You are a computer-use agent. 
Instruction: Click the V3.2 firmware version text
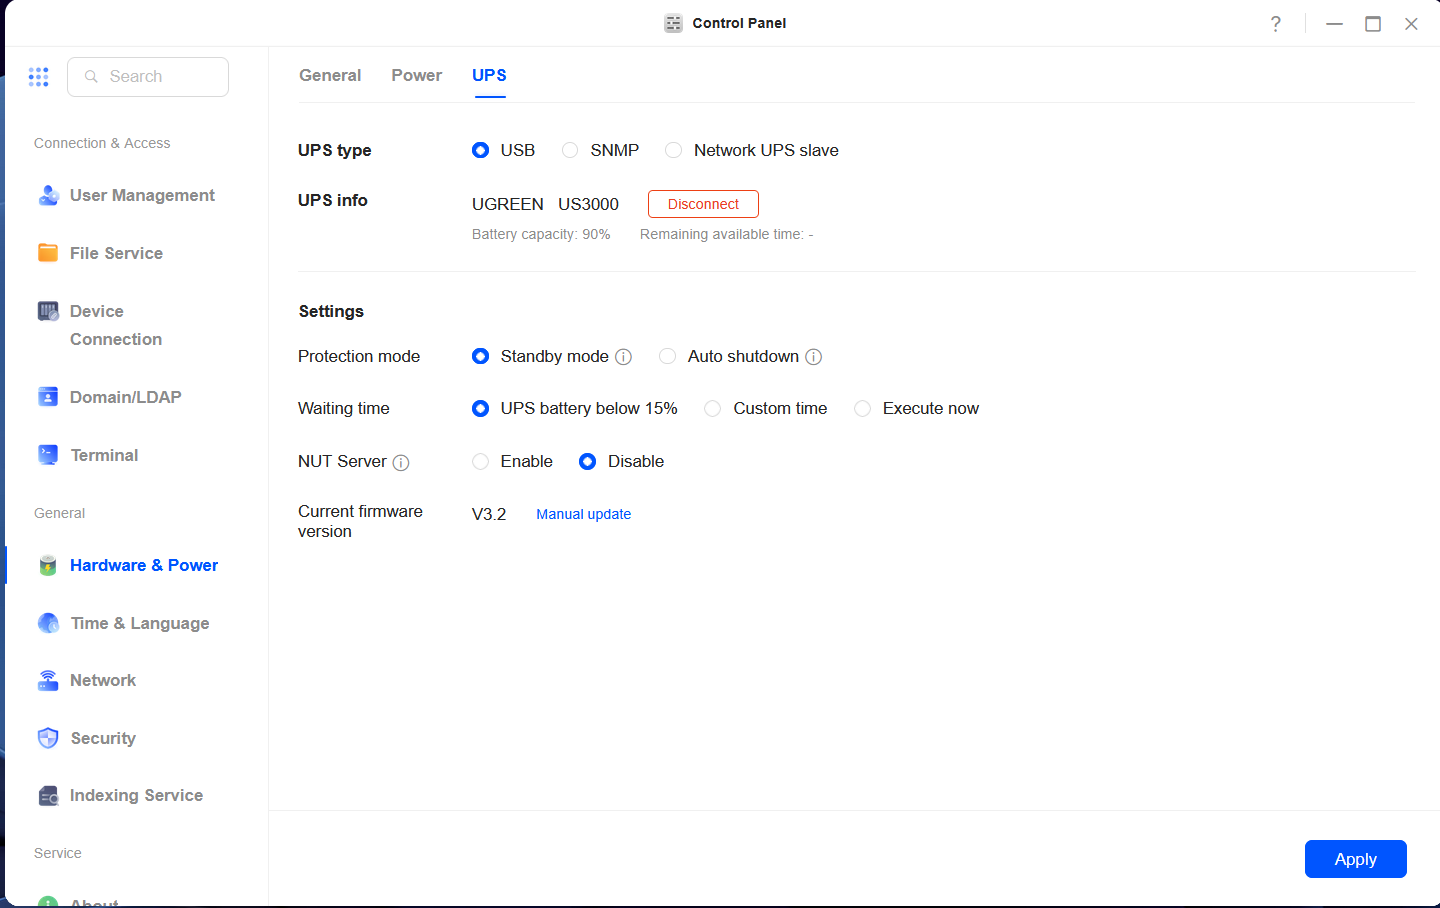coord(489,514)
